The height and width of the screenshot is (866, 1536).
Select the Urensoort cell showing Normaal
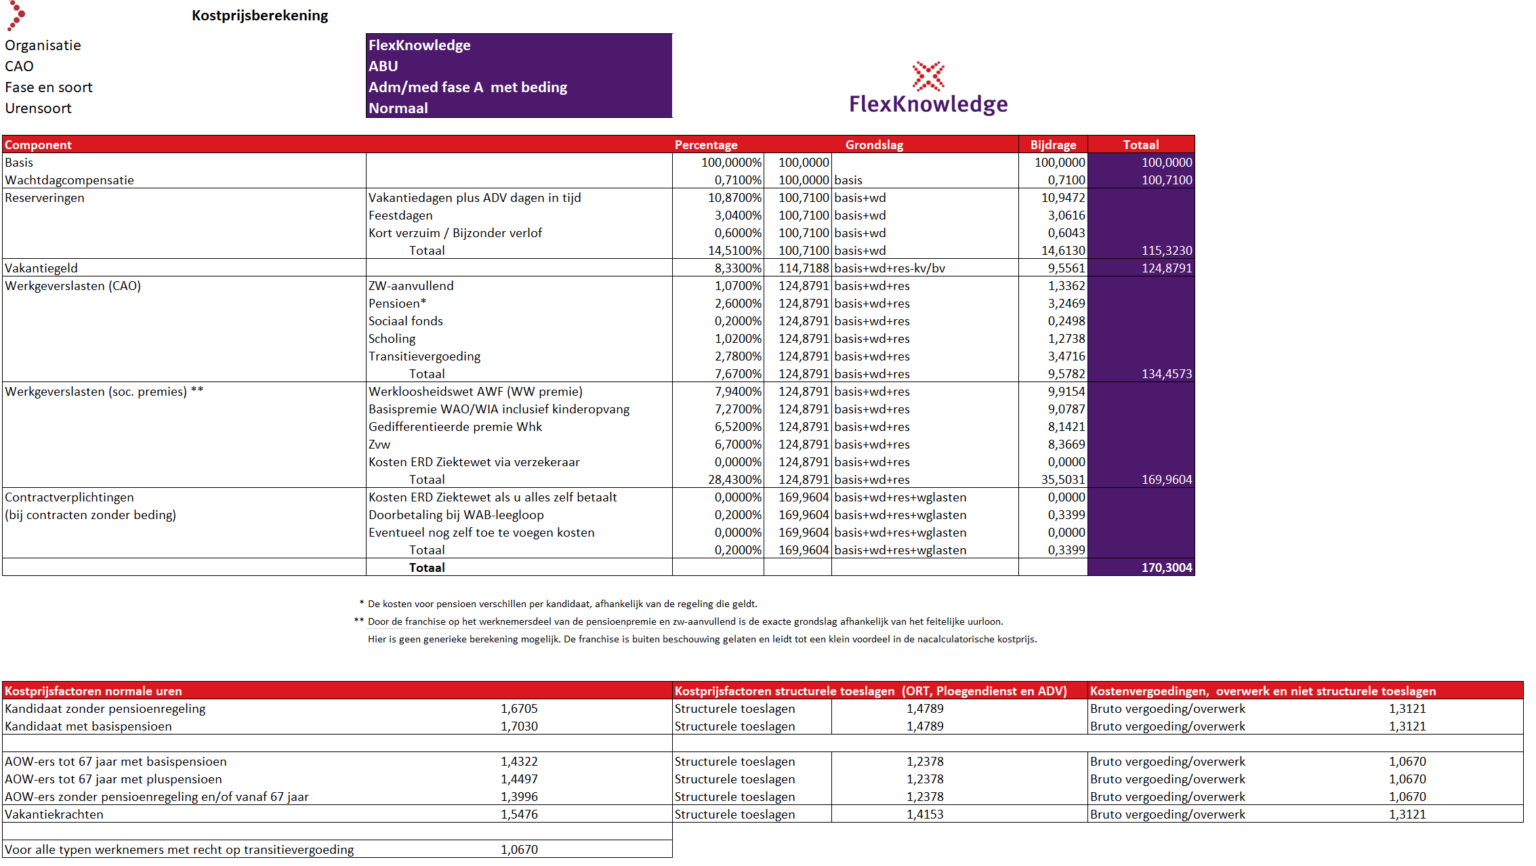tap(518, 108)
